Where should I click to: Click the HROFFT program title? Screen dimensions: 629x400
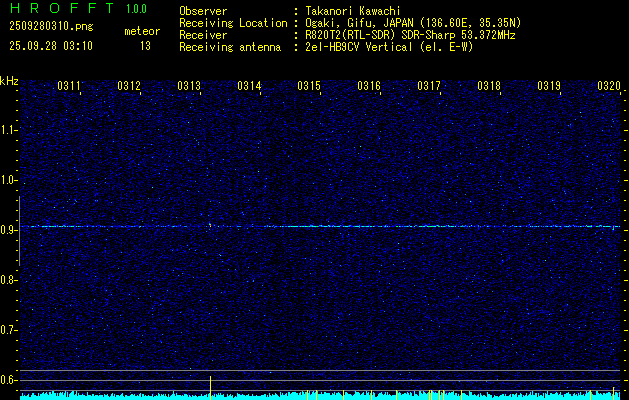click(61, 8)
